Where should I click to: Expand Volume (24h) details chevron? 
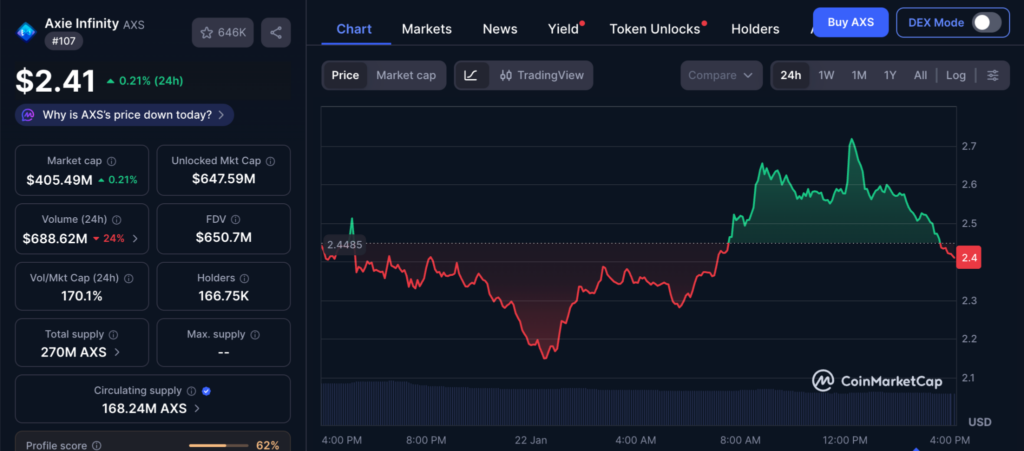pyautogui.click(x=135, y=238)
